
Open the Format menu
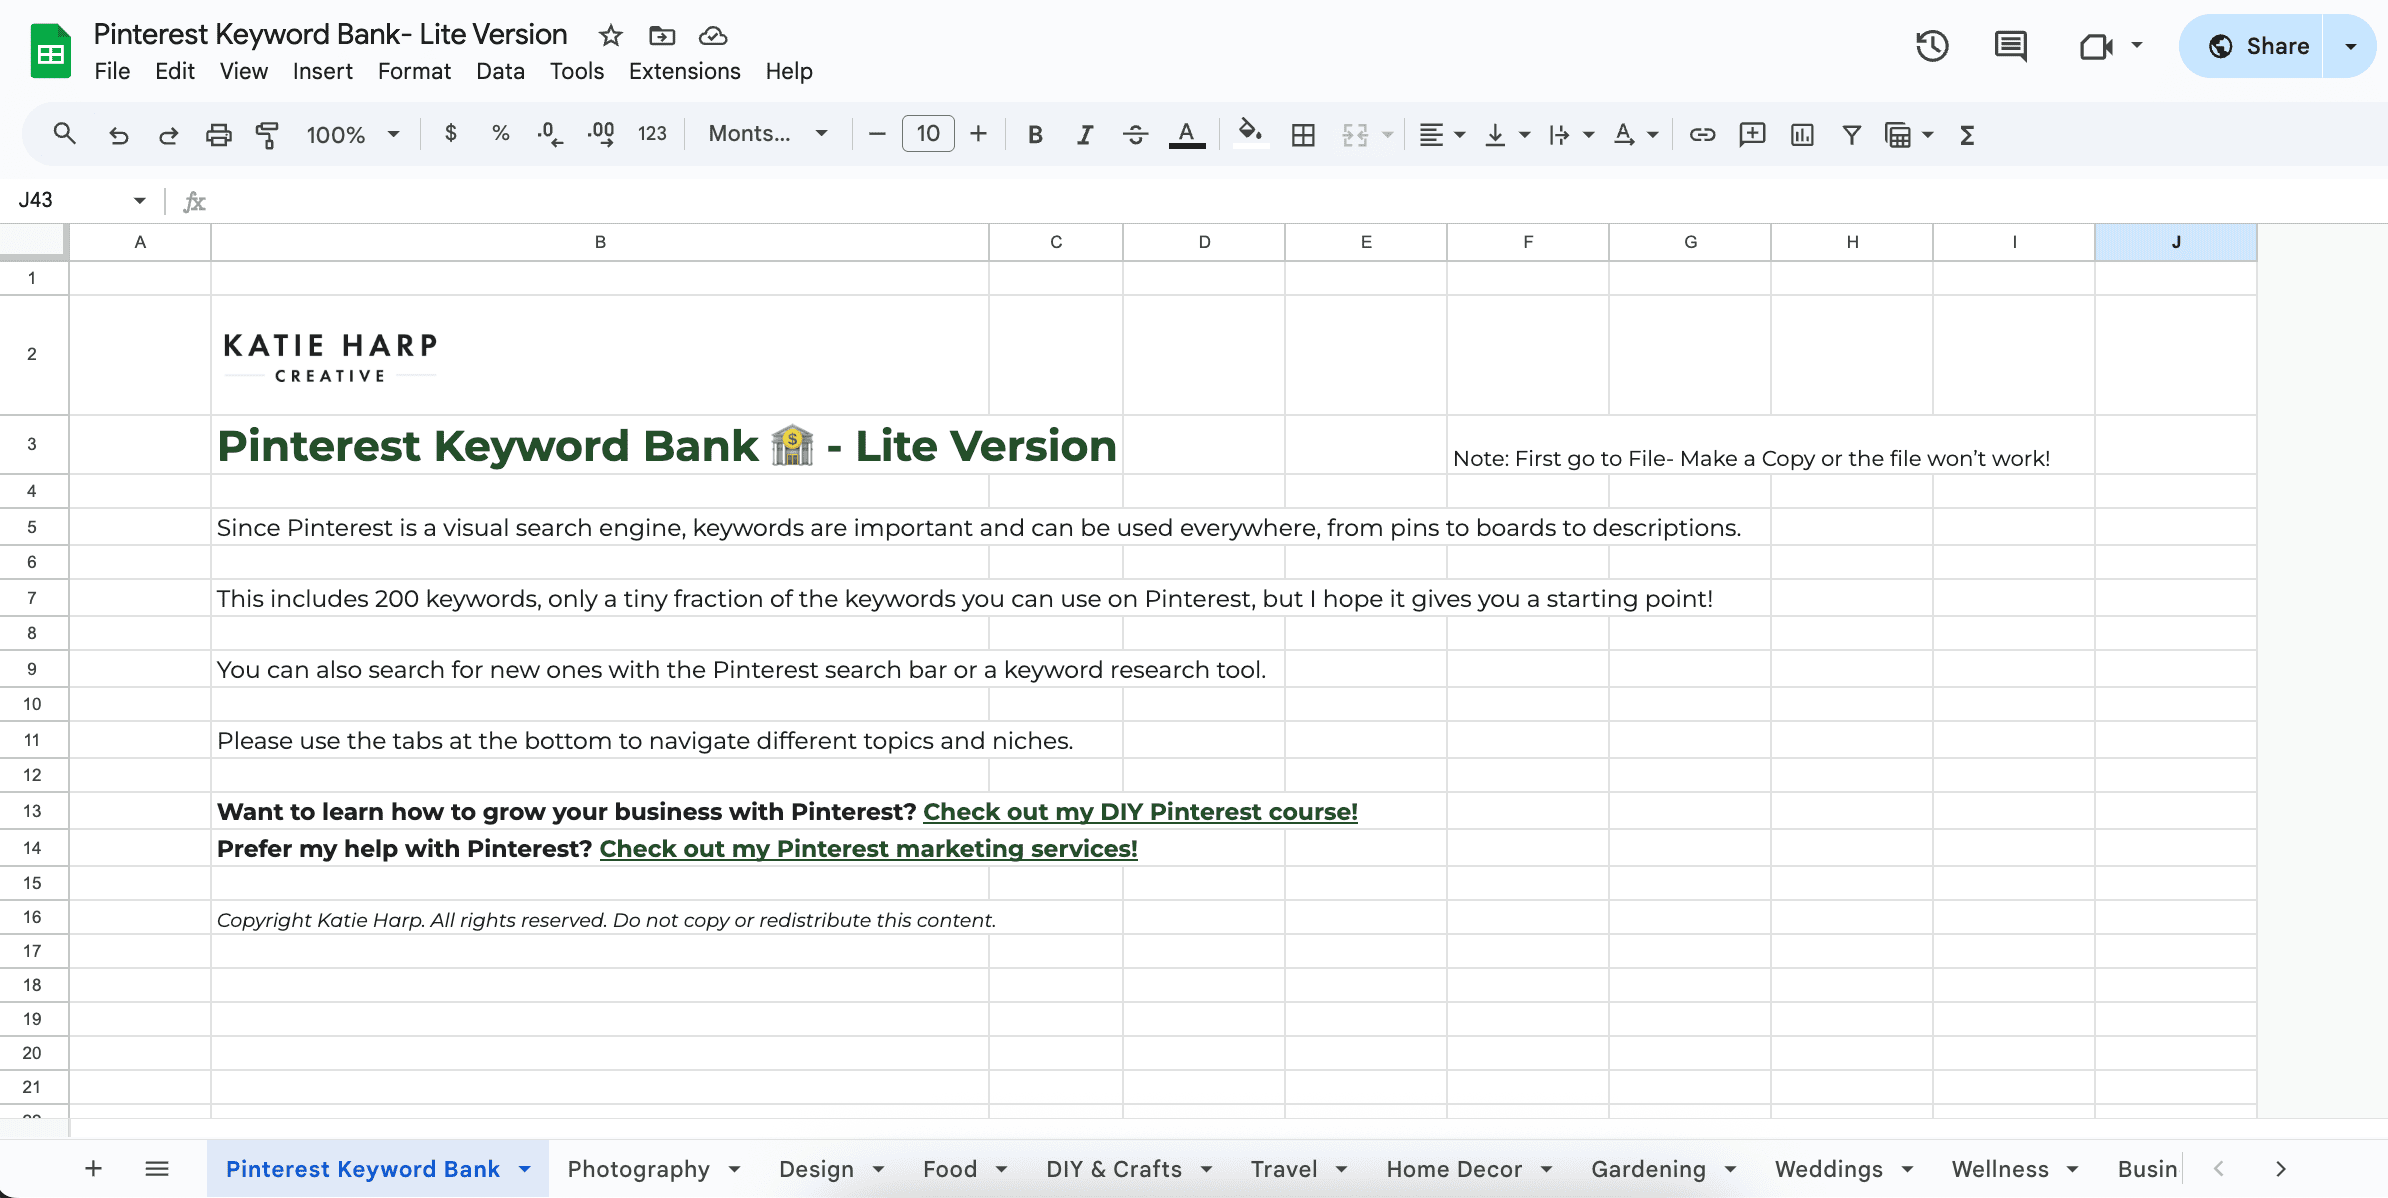coord(414,71)
